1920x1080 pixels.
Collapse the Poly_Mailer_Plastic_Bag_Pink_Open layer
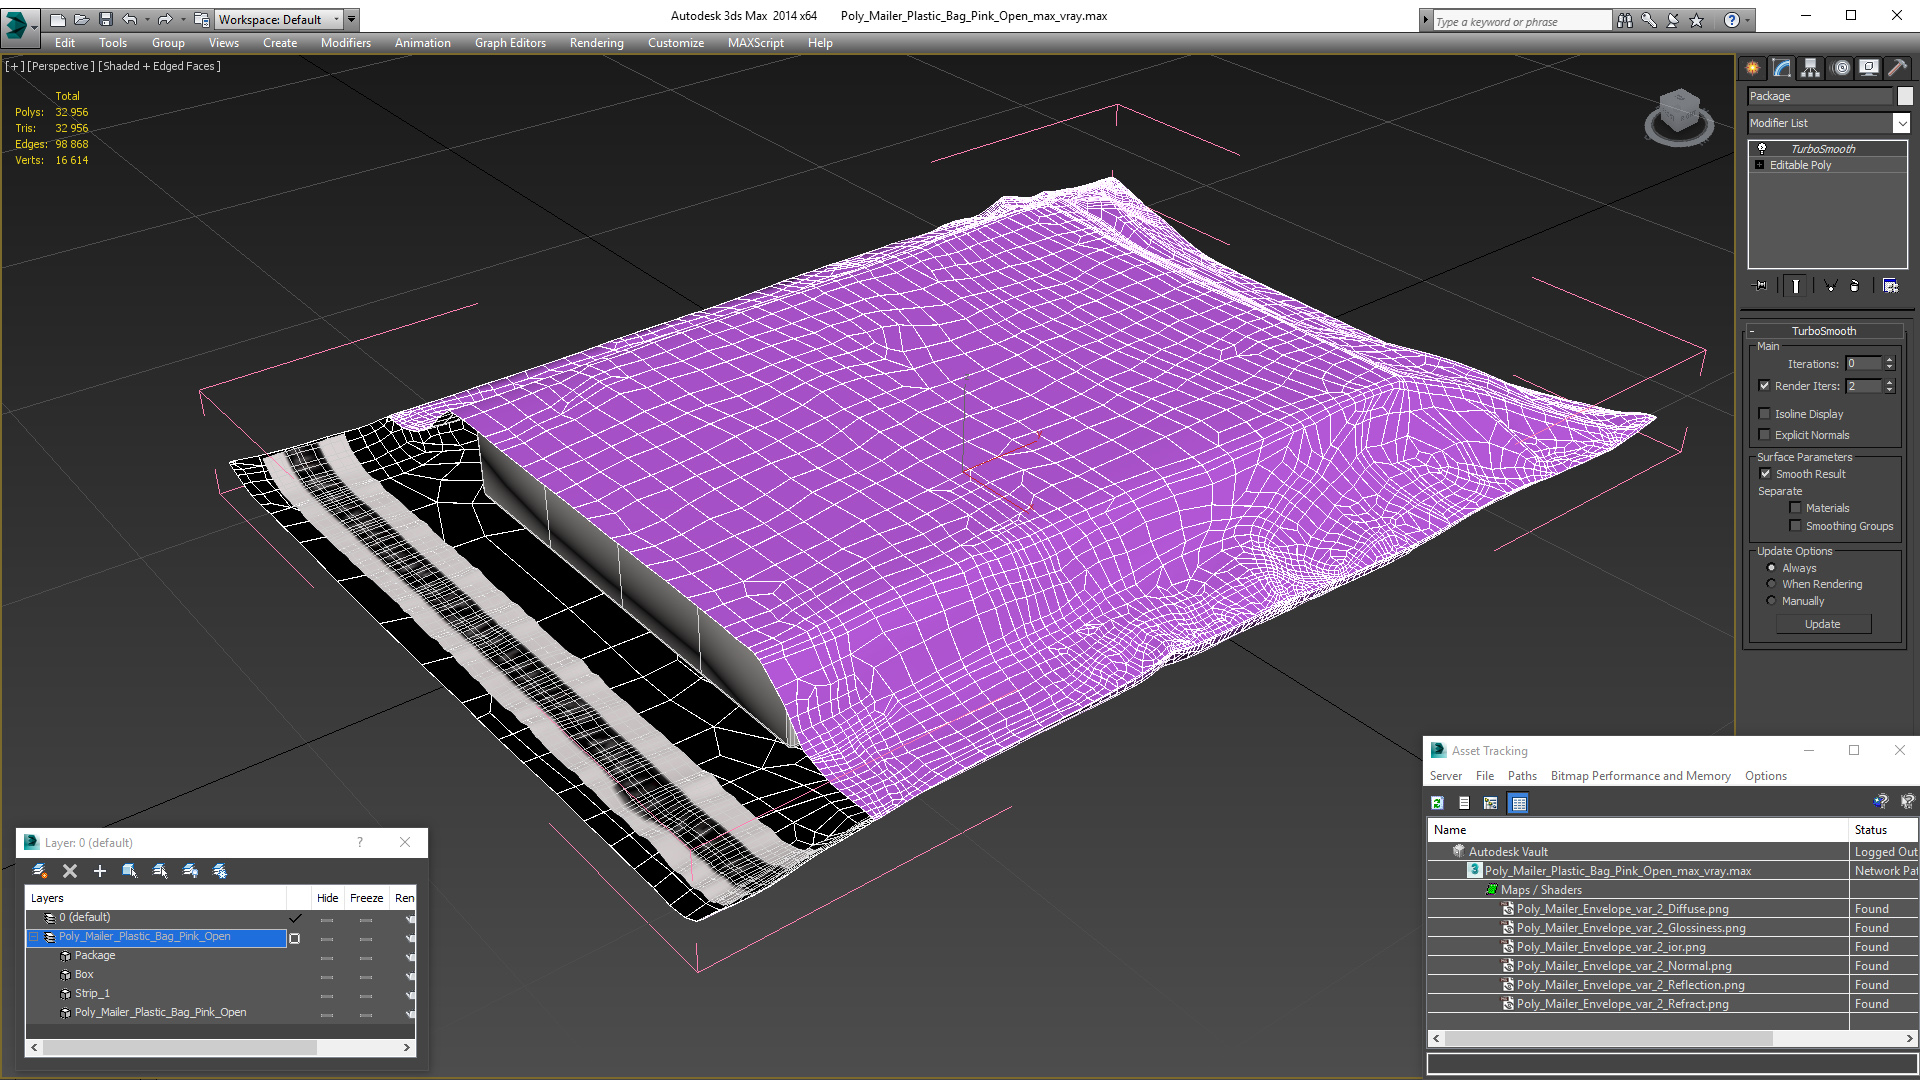tap(33, 937)
